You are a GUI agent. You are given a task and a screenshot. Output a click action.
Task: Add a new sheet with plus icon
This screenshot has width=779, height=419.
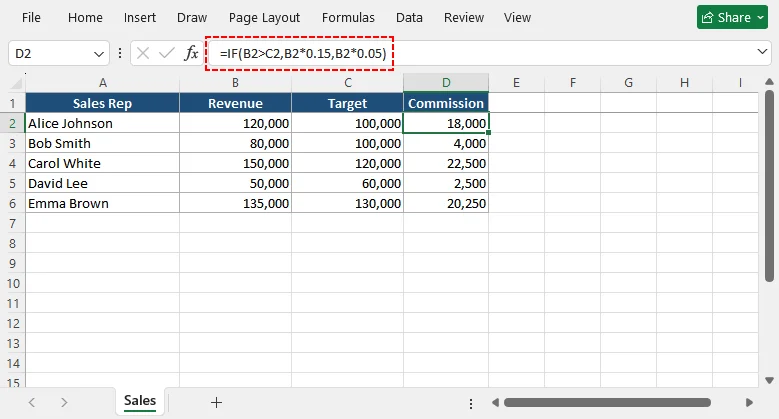pos(216,402)
